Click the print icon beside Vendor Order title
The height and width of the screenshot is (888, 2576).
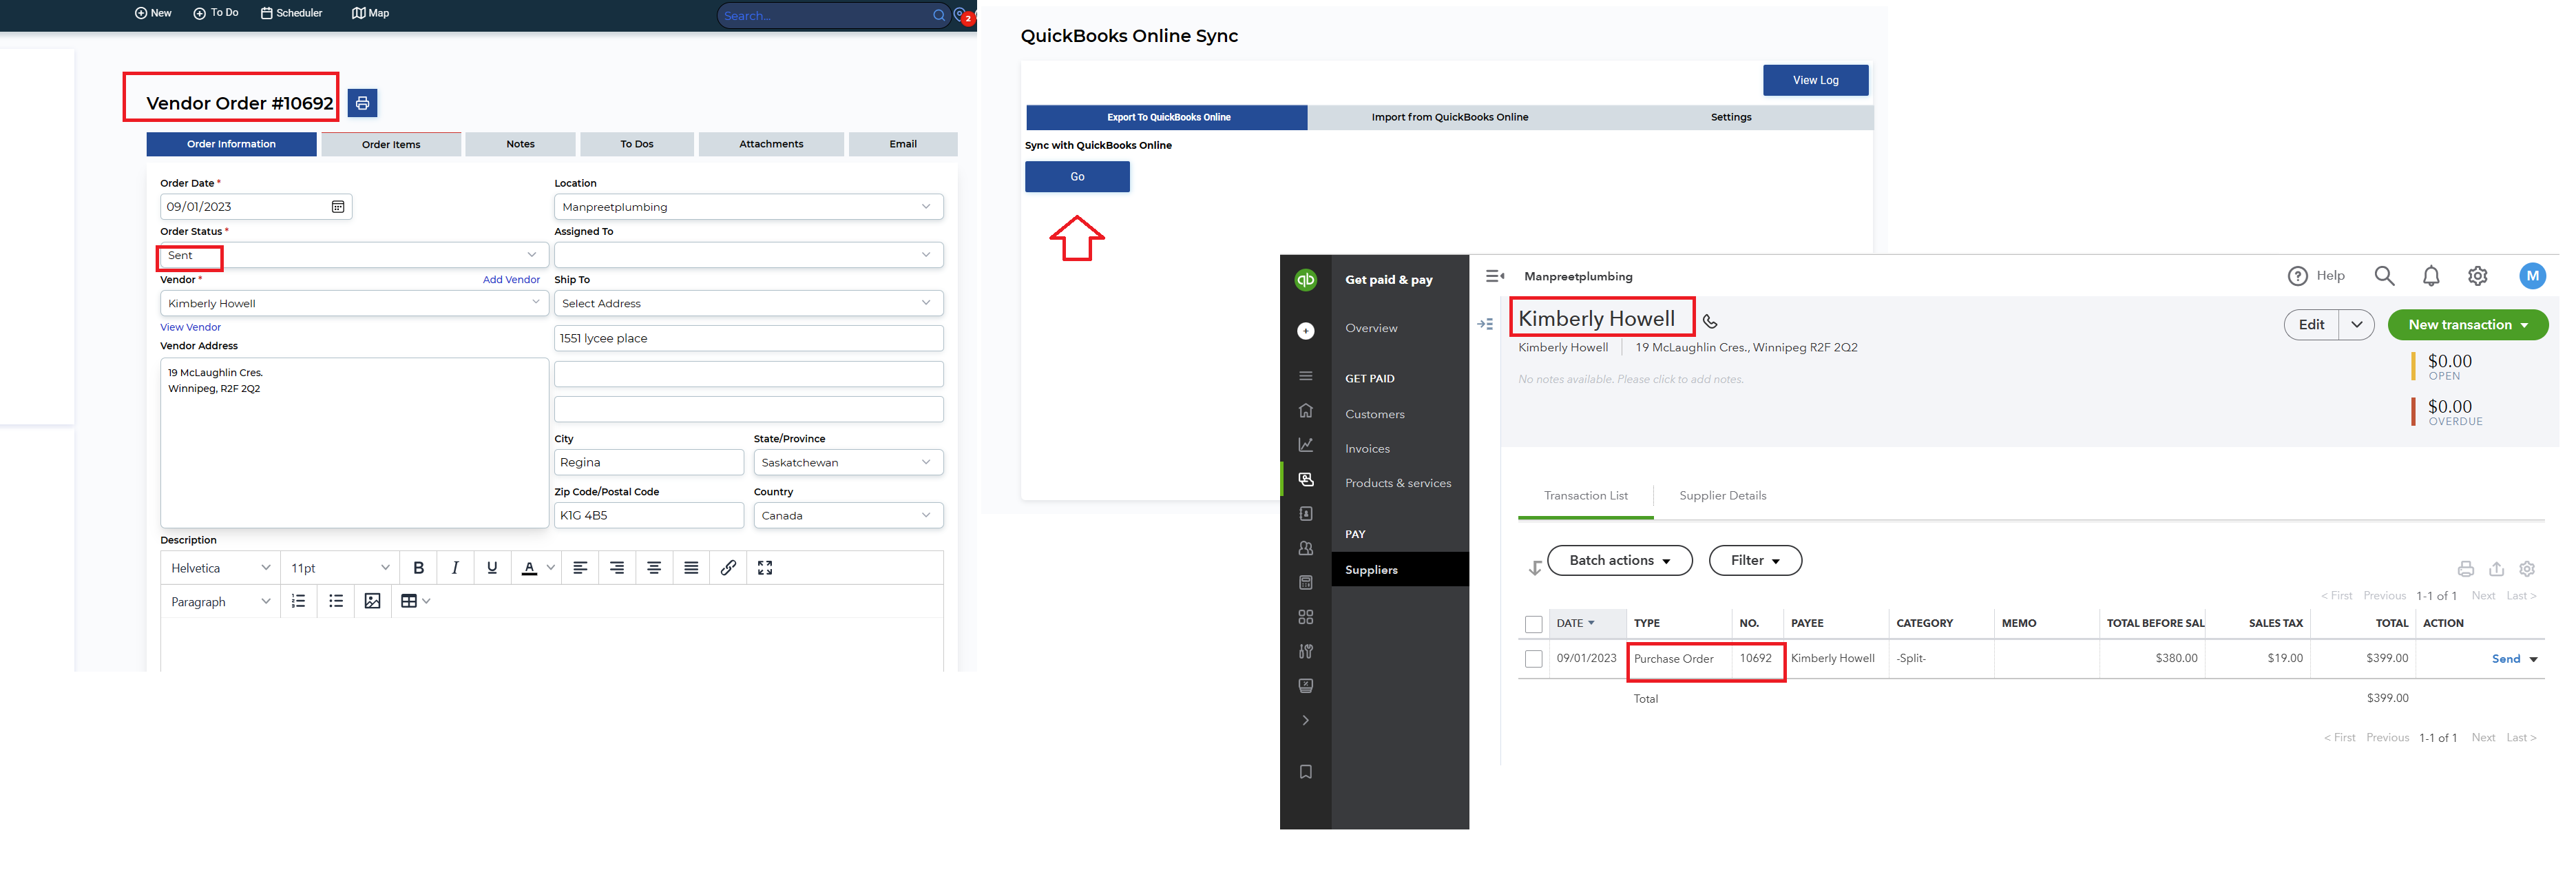coord(362,103)
